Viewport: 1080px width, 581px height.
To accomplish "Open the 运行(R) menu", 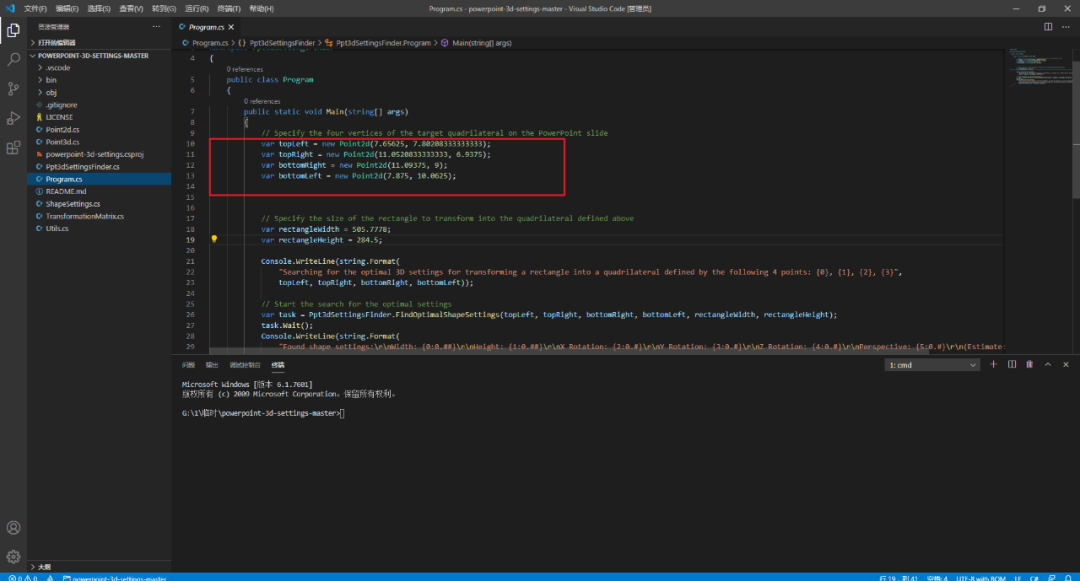I will (196, 9).
